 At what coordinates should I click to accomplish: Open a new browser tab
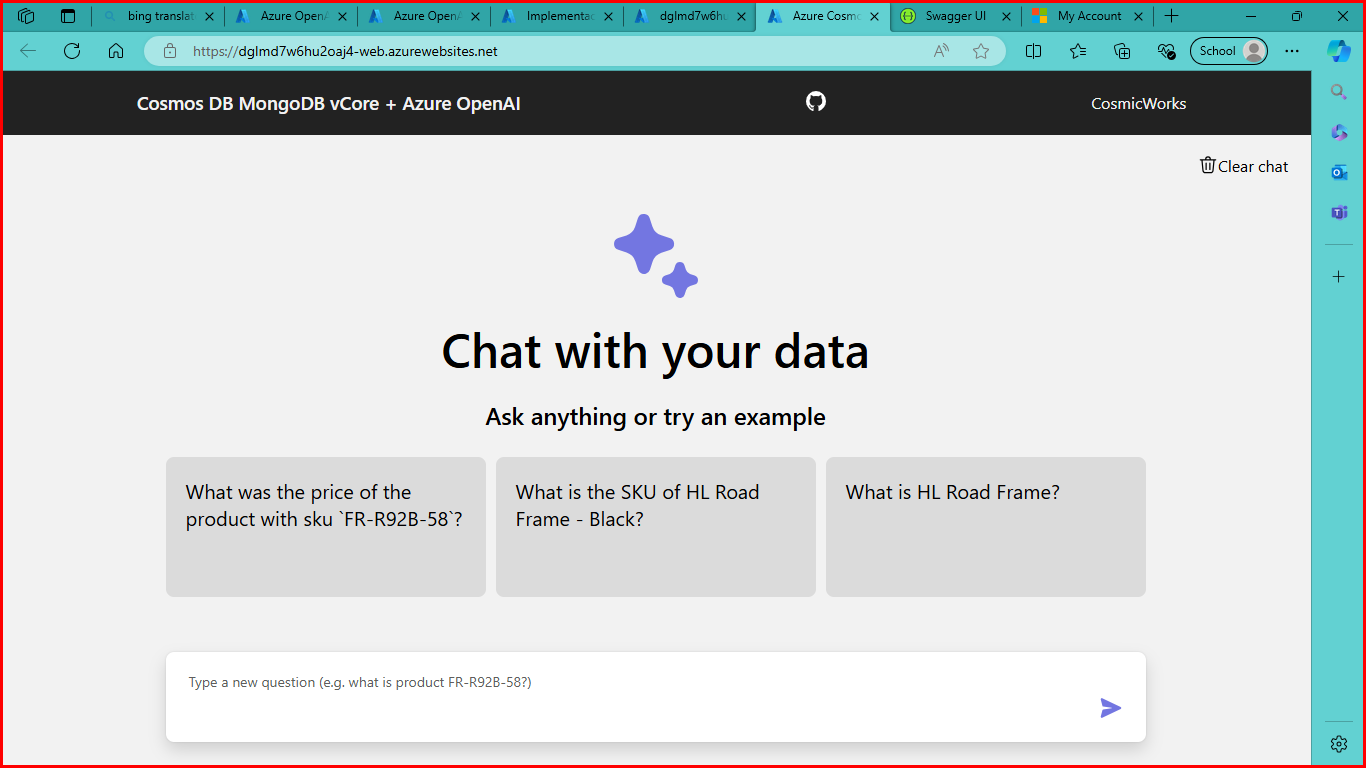1172,16
